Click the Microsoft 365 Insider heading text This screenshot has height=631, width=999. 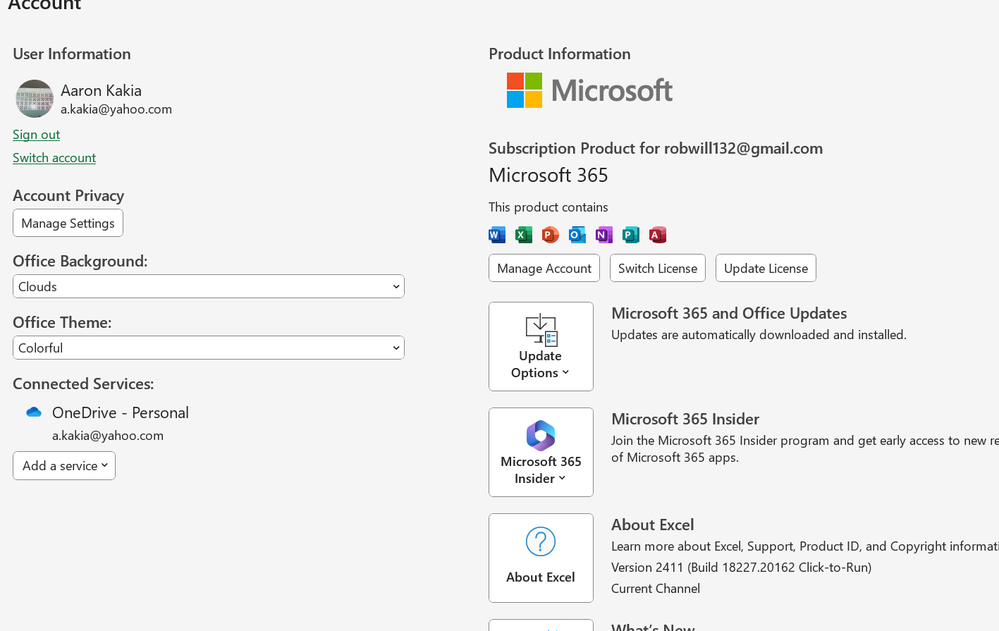click(x=685, y=419)
